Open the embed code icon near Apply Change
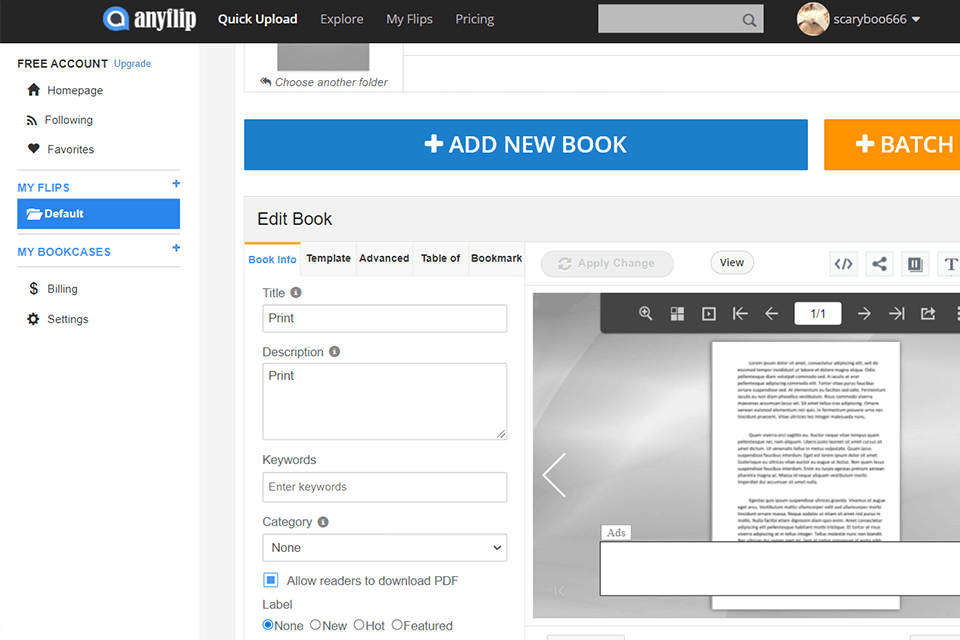Viewport: 960px width, 640px height. point(843,263)
